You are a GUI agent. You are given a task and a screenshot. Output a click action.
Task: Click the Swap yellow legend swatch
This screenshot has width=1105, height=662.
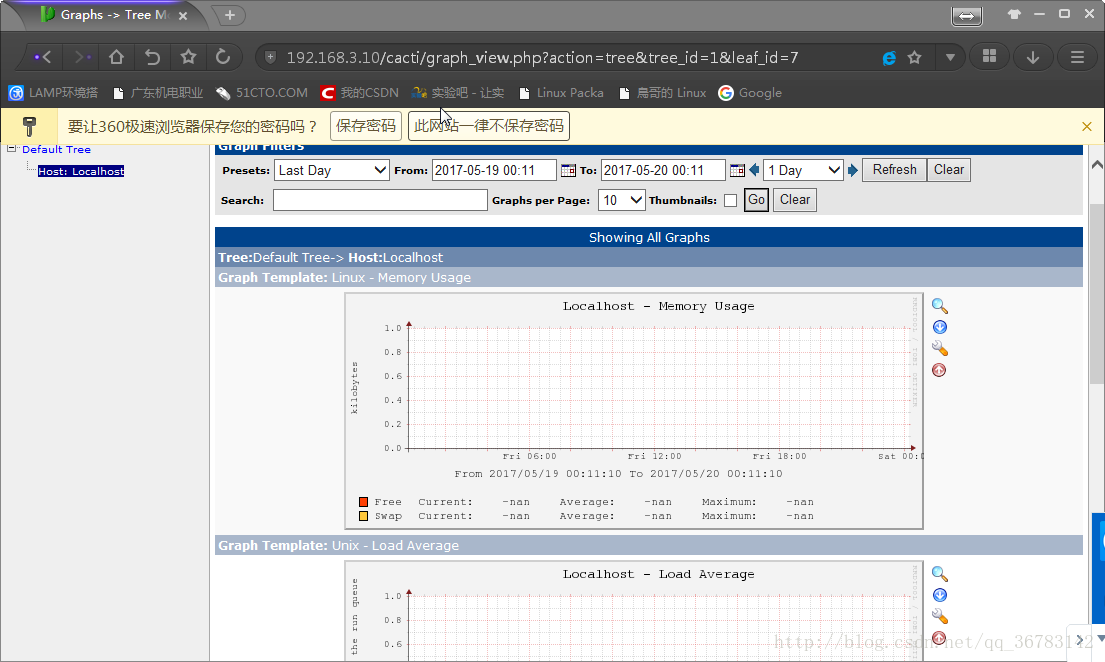(x=364, y=516)
